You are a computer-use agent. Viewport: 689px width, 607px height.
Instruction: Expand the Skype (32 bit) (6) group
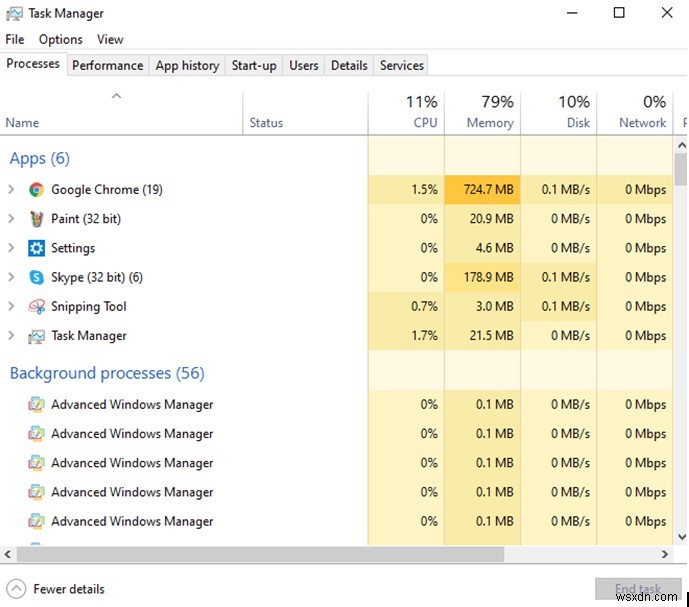(11, 277)
